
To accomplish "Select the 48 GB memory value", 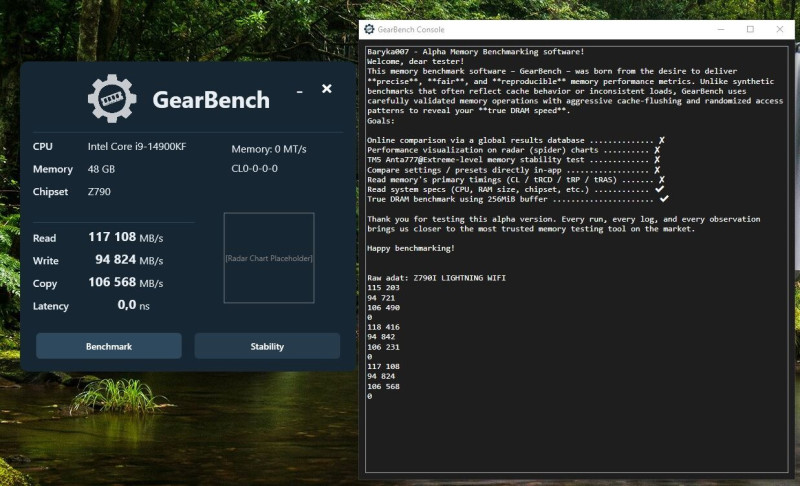I will (x=101, y=169).
